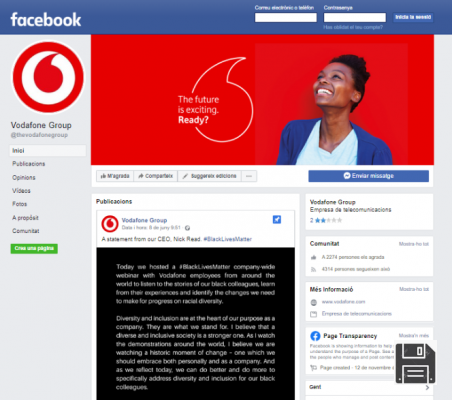The image size is (452, 400).
Task: Click the thumbs-up icon beside 2274 persones
Action: coord(313,257)
